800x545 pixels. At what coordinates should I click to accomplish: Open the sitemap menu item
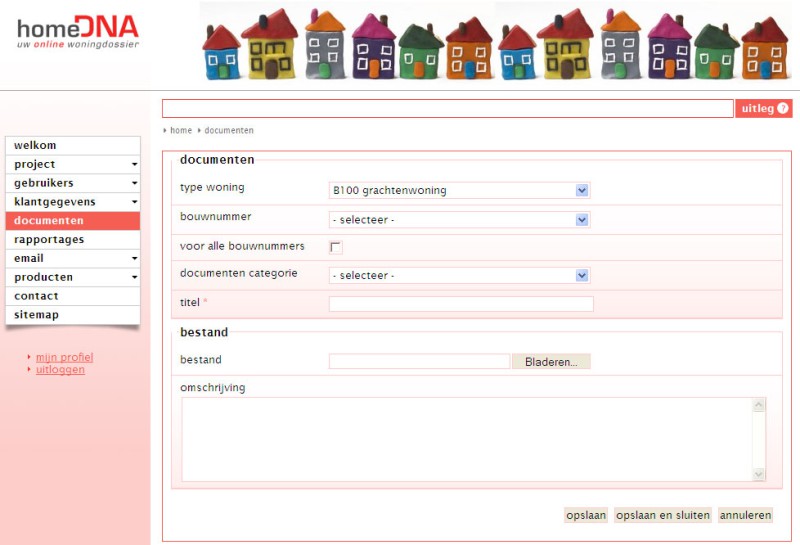(x=72, y=315)
